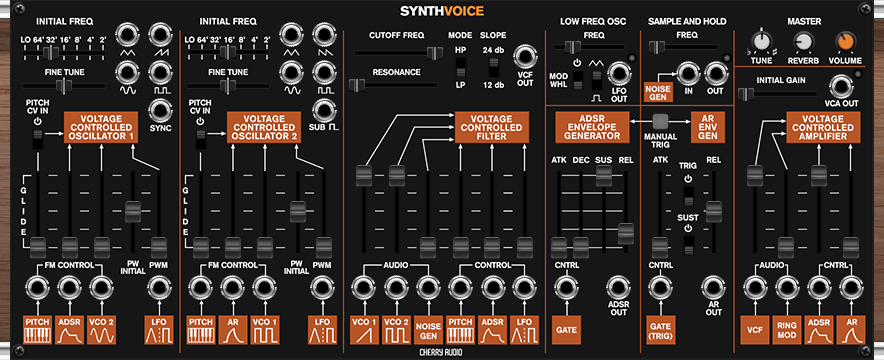Click Oscillator 2 PWM slider handle

pos(324,247)
